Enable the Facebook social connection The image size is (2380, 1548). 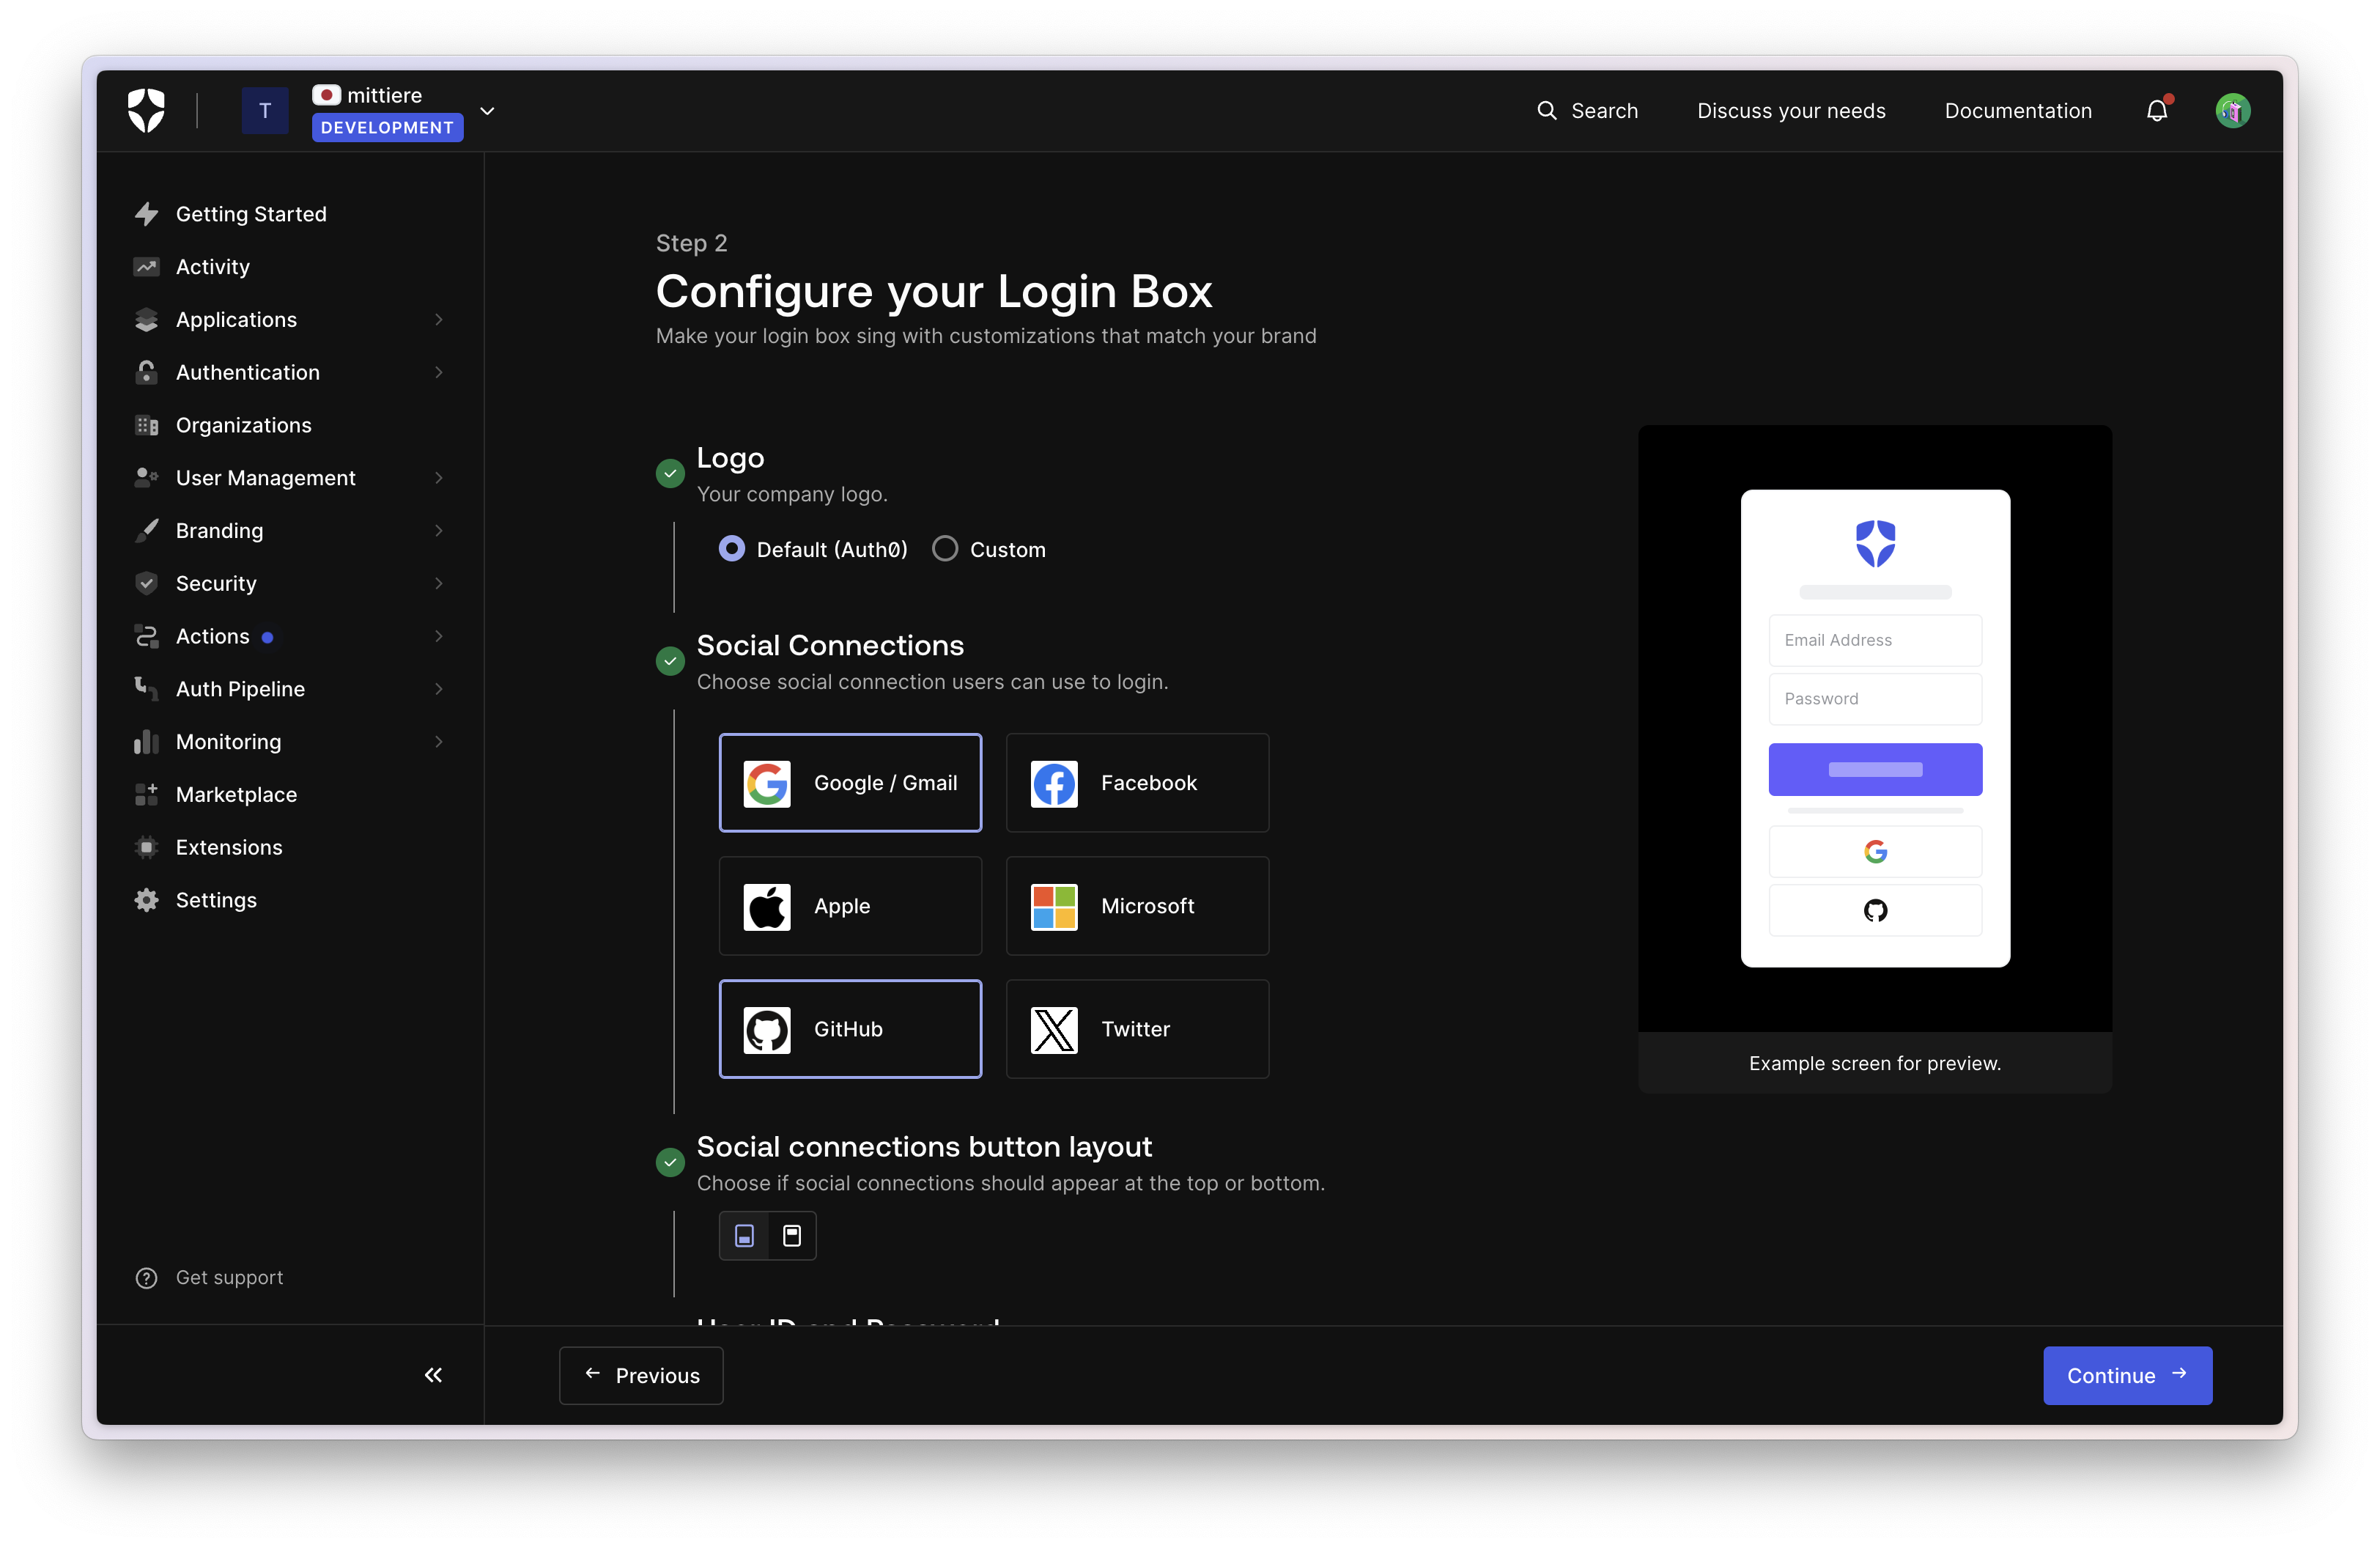[1137, 783]
